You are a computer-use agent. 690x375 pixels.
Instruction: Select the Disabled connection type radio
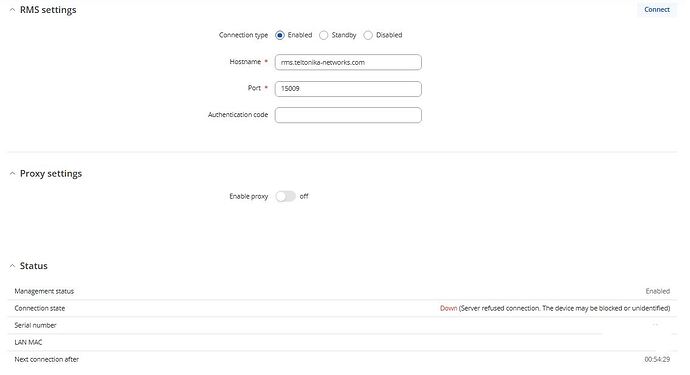pyautogui.click(x=368, y=35)
